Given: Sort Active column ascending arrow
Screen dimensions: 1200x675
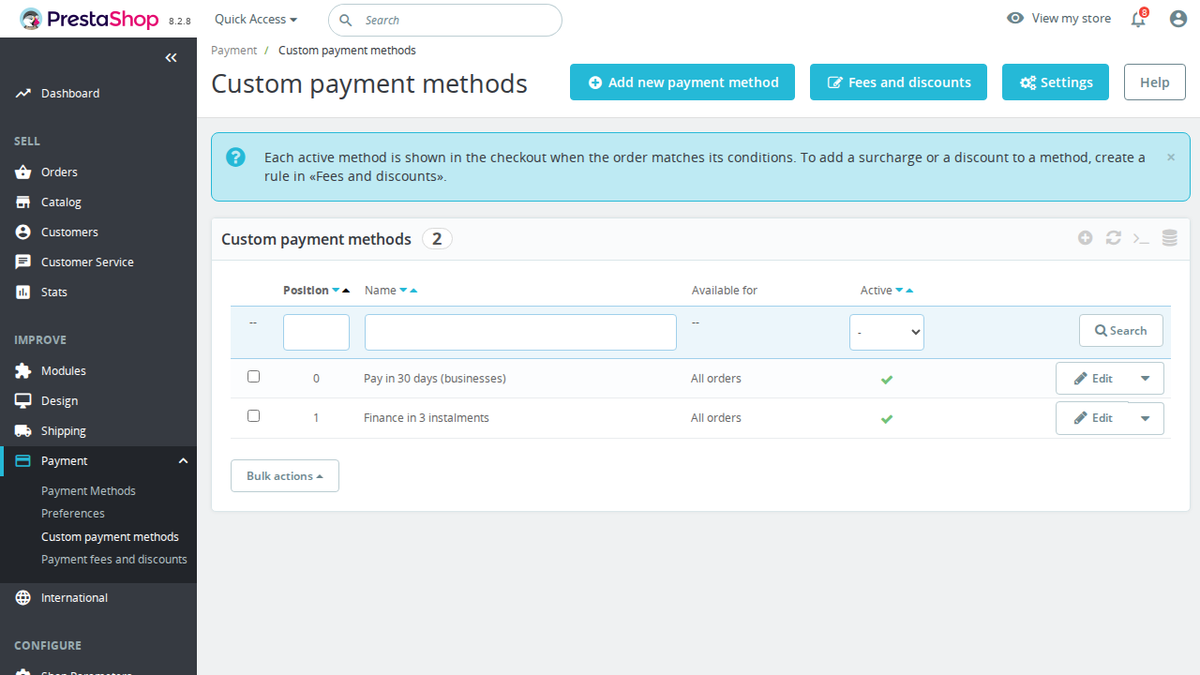Looking at the screenshot, I should (x=909, y=291).
